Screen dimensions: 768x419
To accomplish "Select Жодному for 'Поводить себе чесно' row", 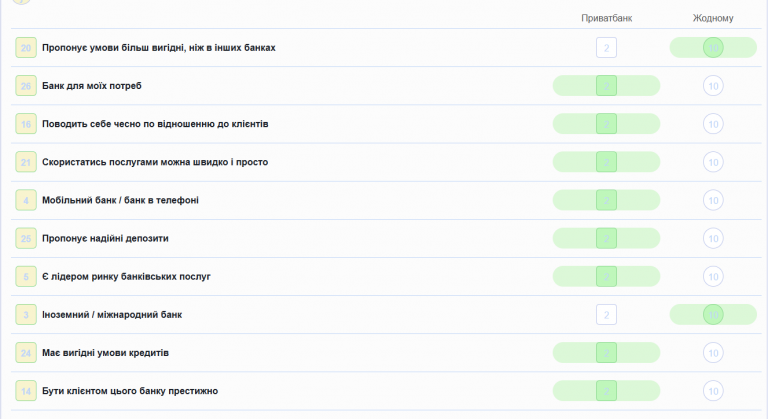I will click(713, 124).
